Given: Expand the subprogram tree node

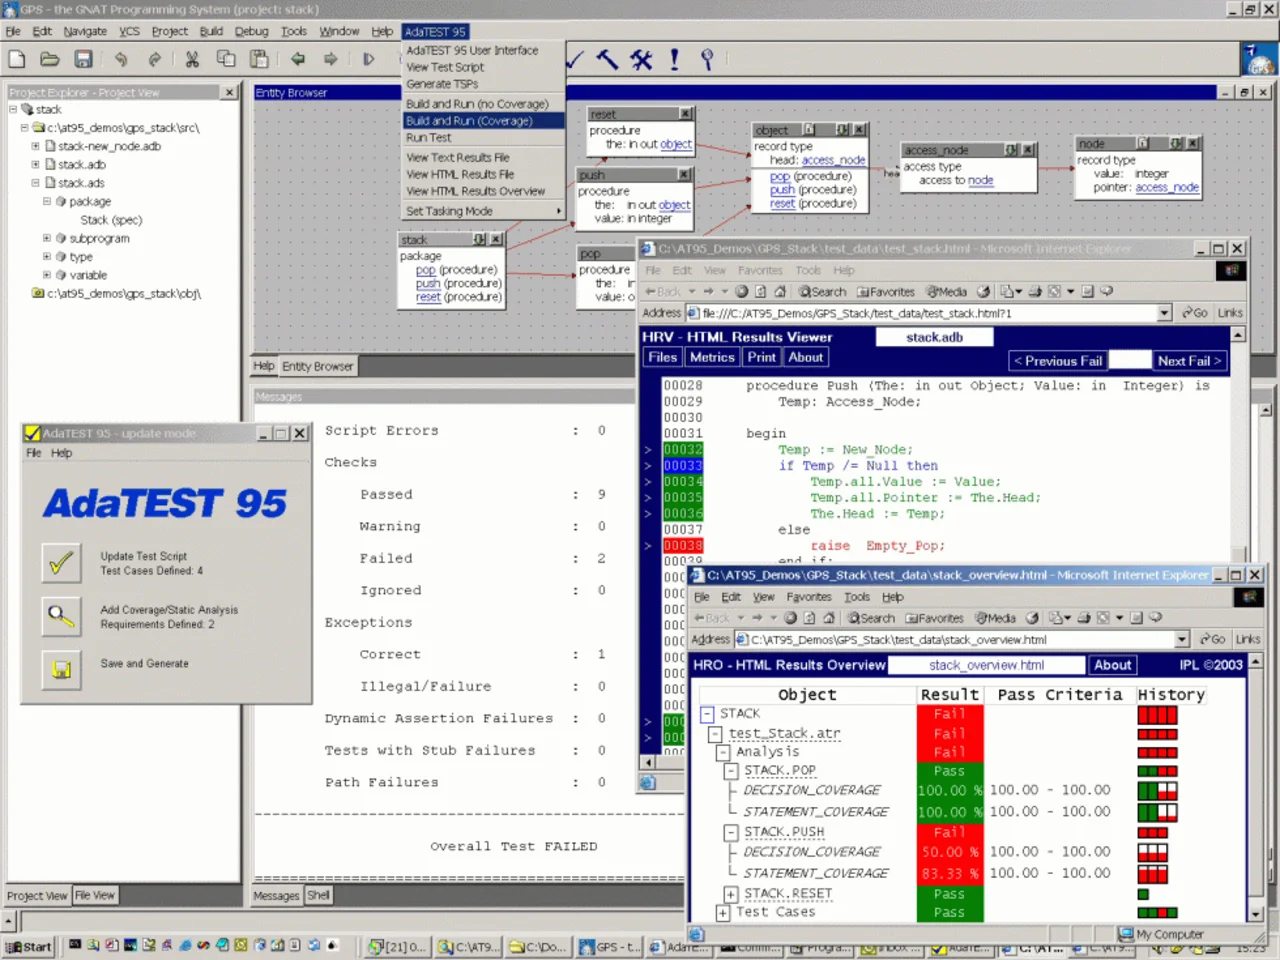Looking at the screenshot, I should pos(47,238).
